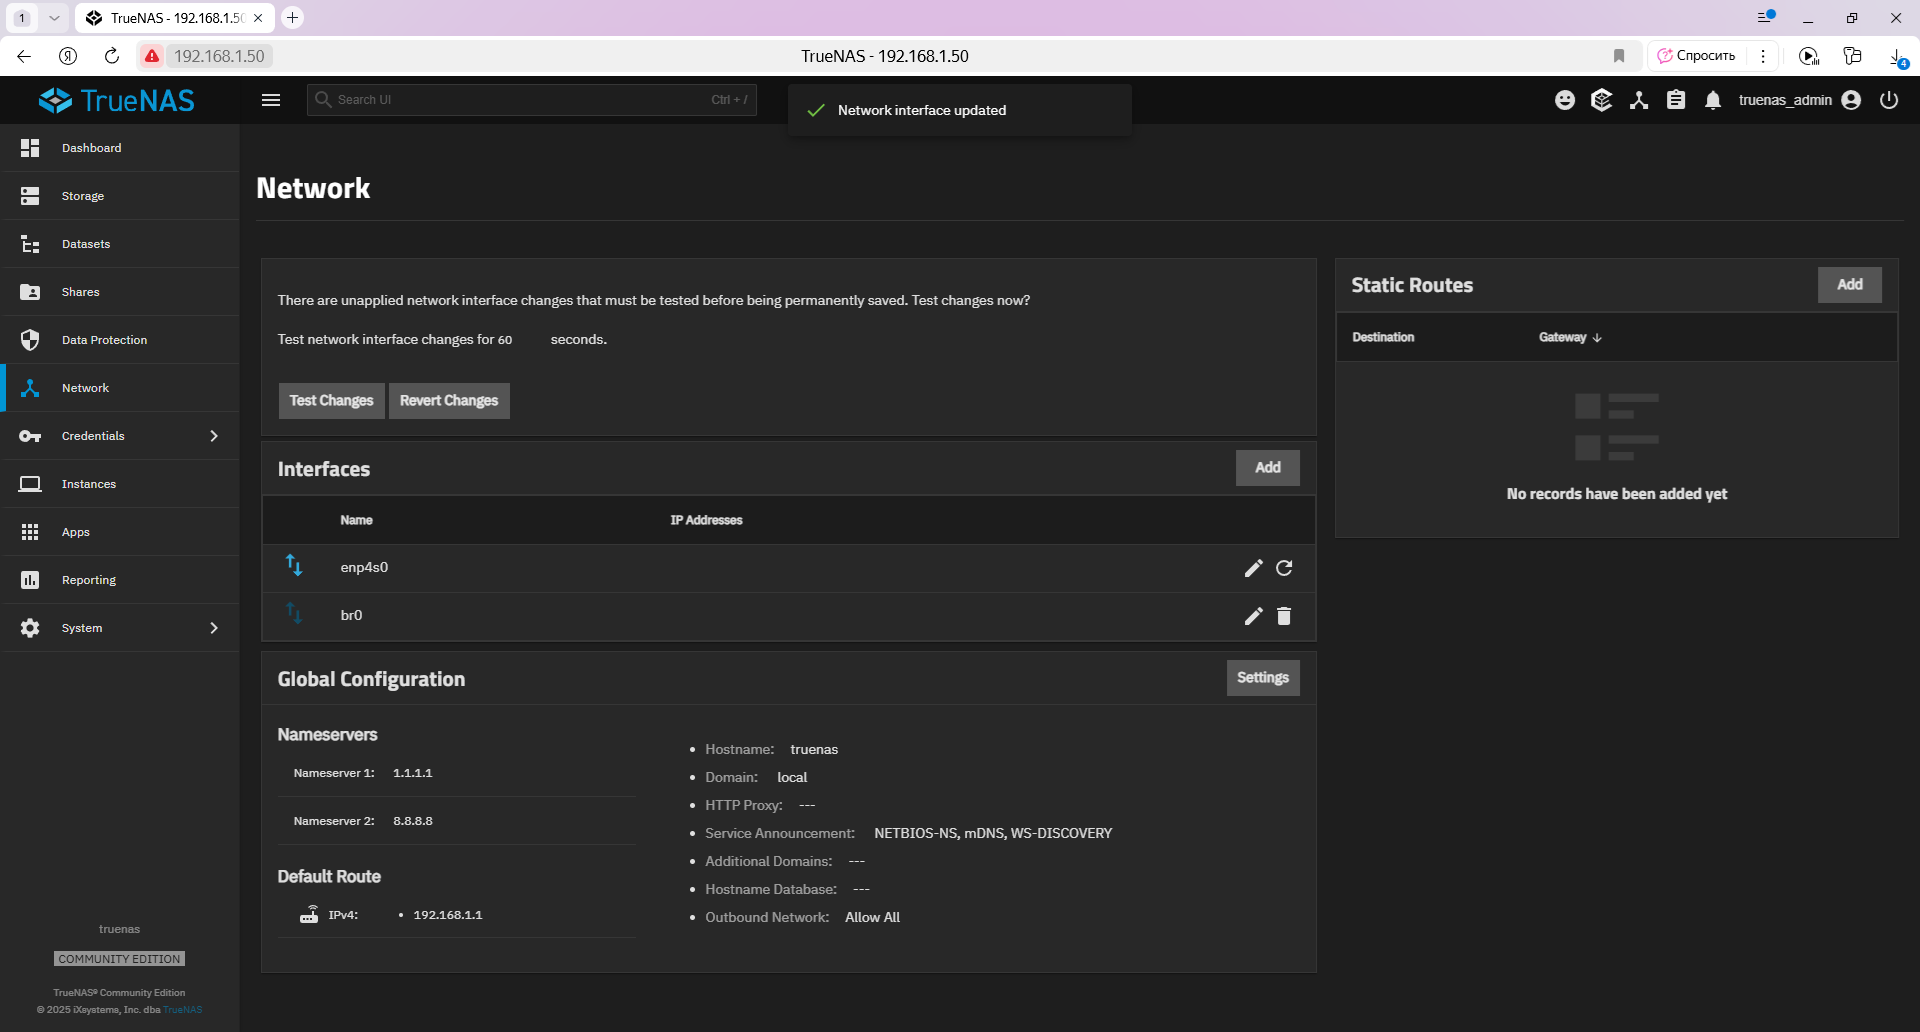The height and width of the screenshot is (1032, 1920).
Task: Edit the enp4s0 interface with pencil icon
Action: tap(1253, 568)
